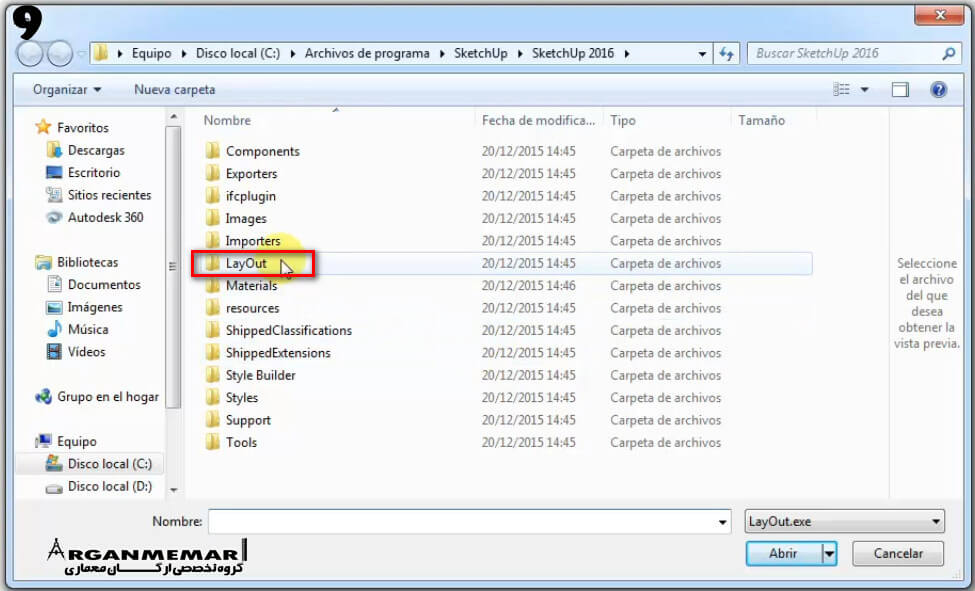Click the search magnifier icon
The width and height of the screenshot is (975, 591).
pos(948,54)
